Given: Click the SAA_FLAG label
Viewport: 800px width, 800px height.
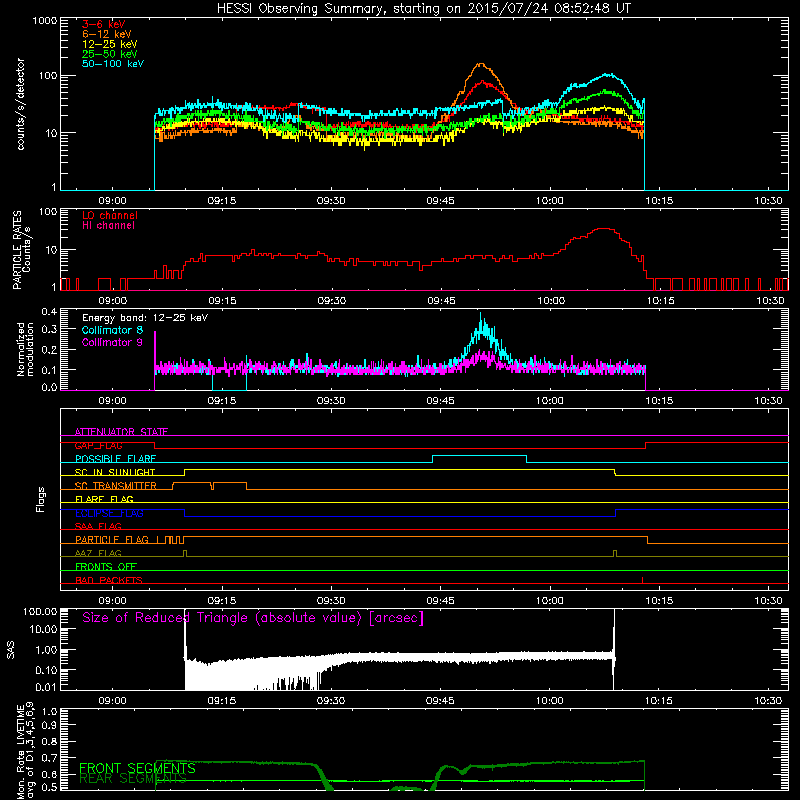Looking at the screenshot, I should [x=98, y=526].
